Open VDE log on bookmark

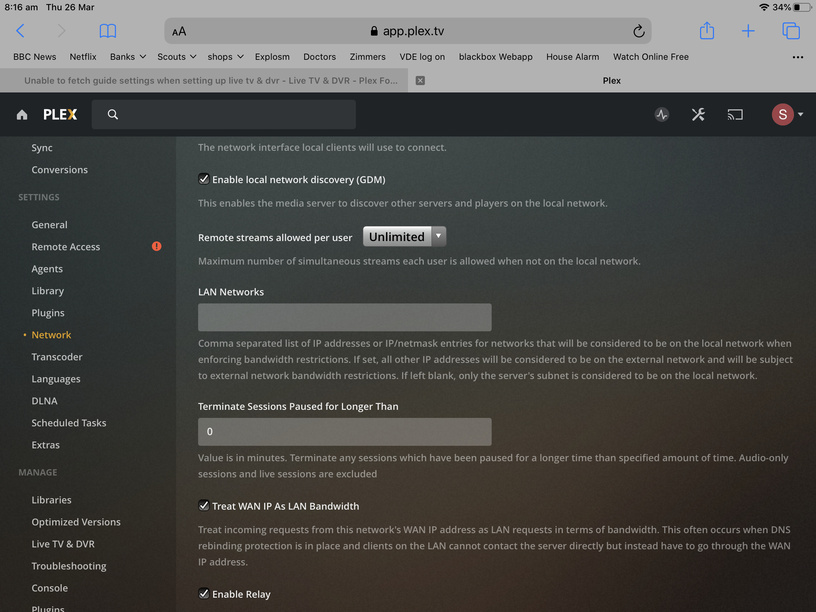coord(422,57)
